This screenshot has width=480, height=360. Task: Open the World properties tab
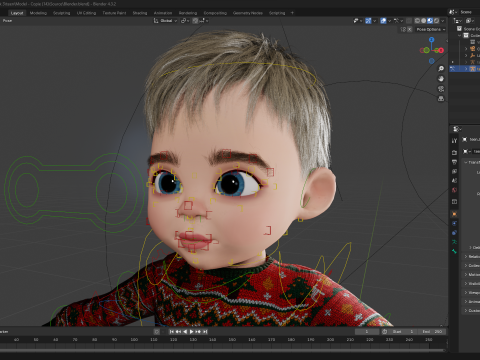coord(454,190)
